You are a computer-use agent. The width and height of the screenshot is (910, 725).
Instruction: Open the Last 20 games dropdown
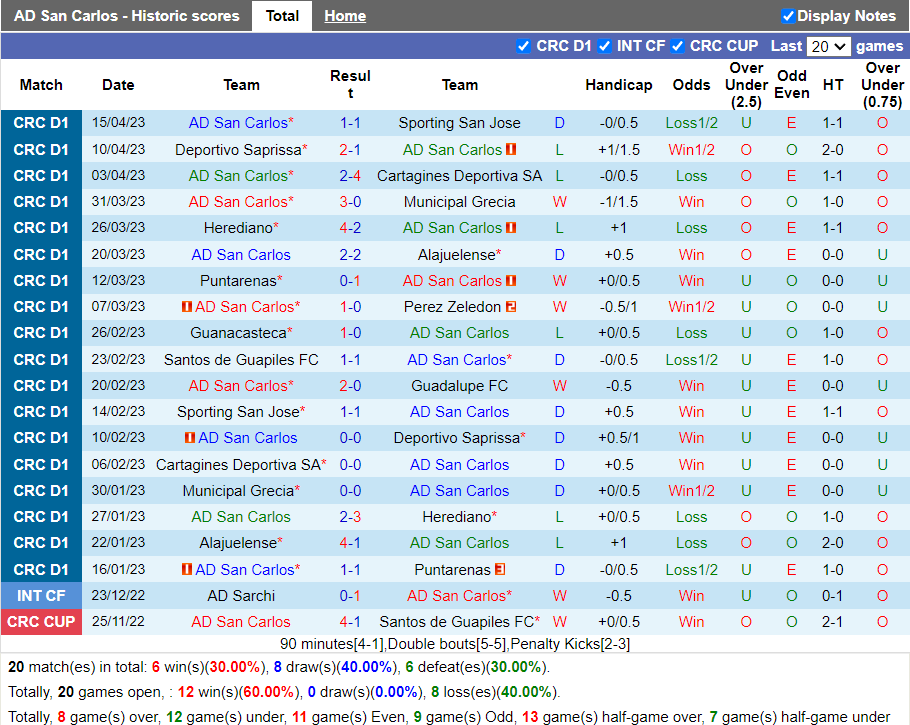(x=828, y=46)
